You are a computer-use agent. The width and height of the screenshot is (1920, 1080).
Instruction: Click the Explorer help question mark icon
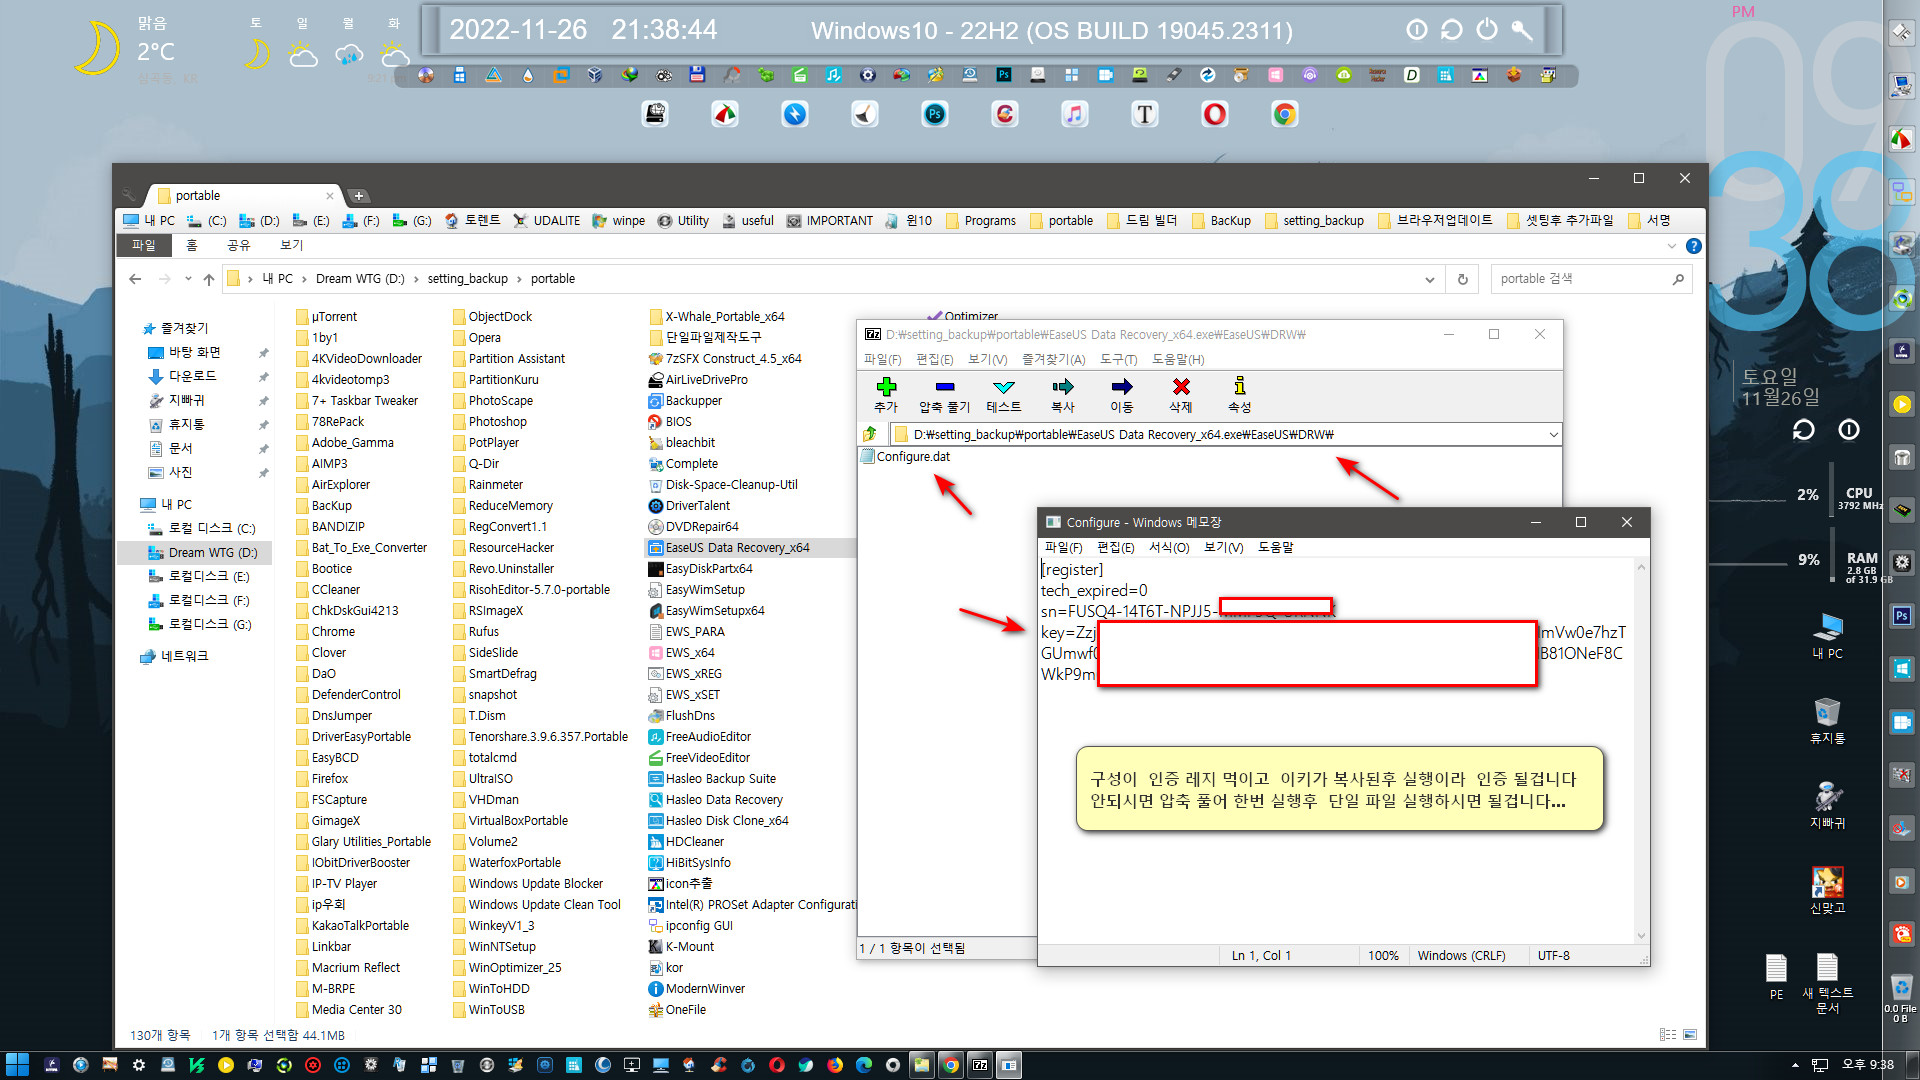(1693, 246)
